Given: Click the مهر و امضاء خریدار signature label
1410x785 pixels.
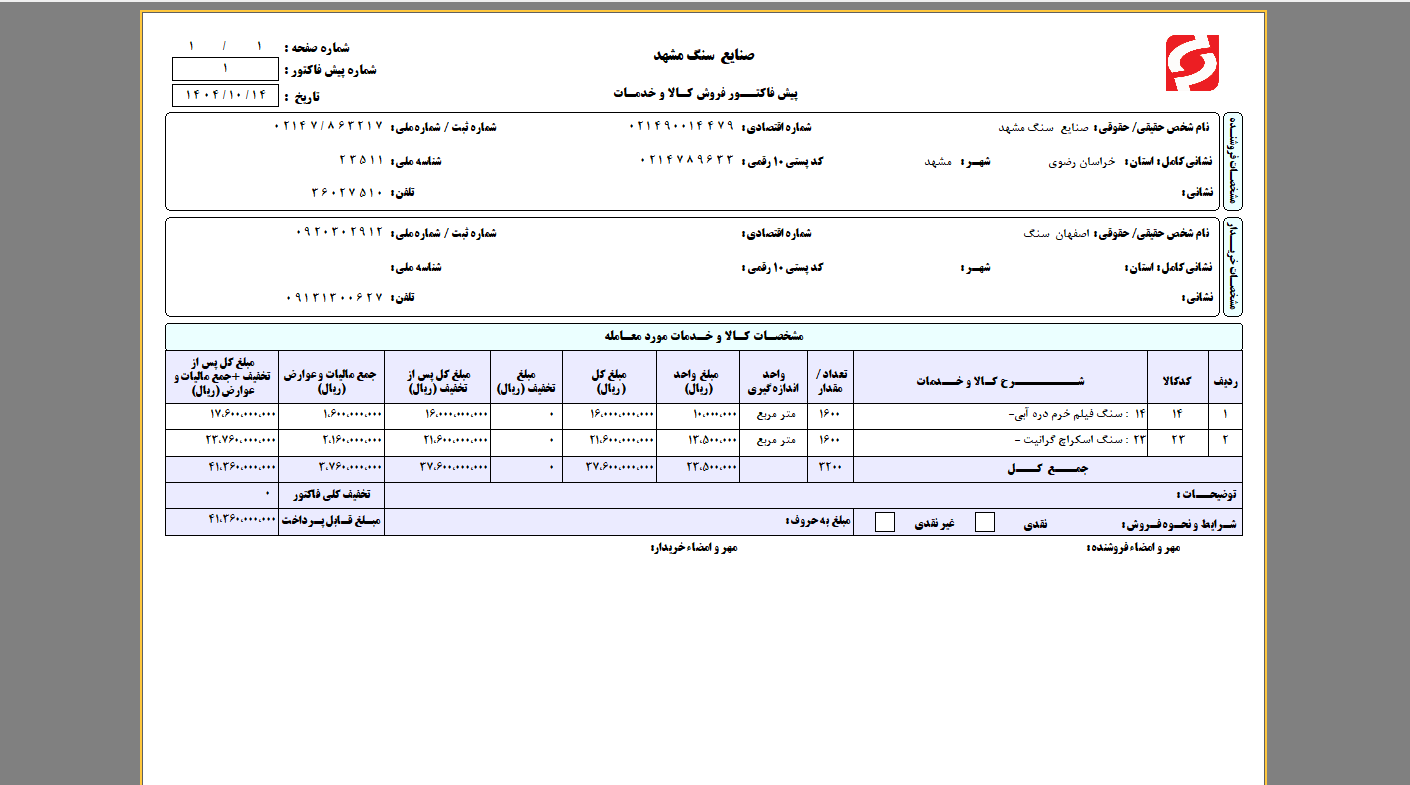Looking at the screenshot, I should (693, 548).
